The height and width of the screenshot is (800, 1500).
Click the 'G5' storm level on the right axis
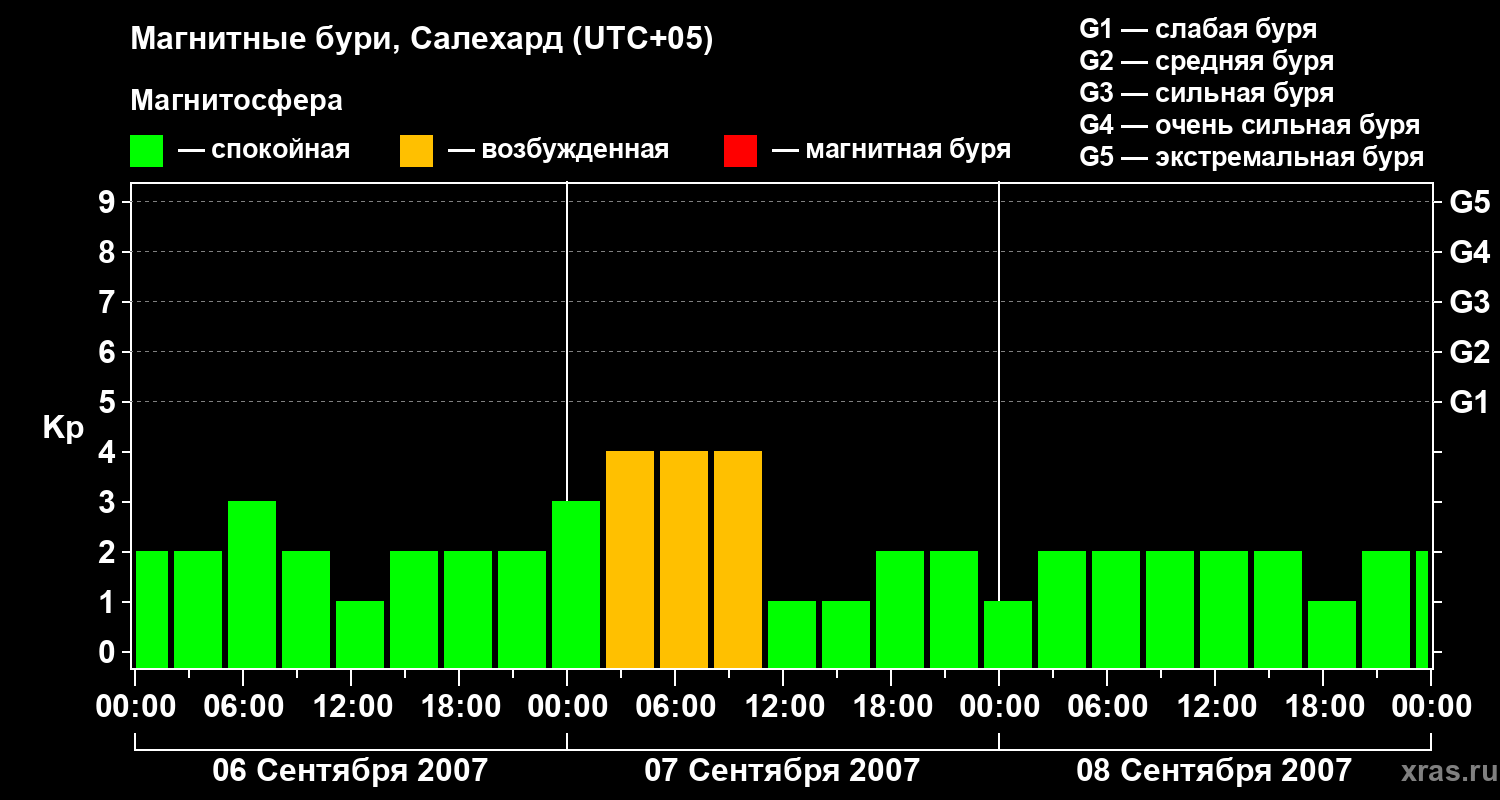pyautogui.click(x=1469, y=202)
